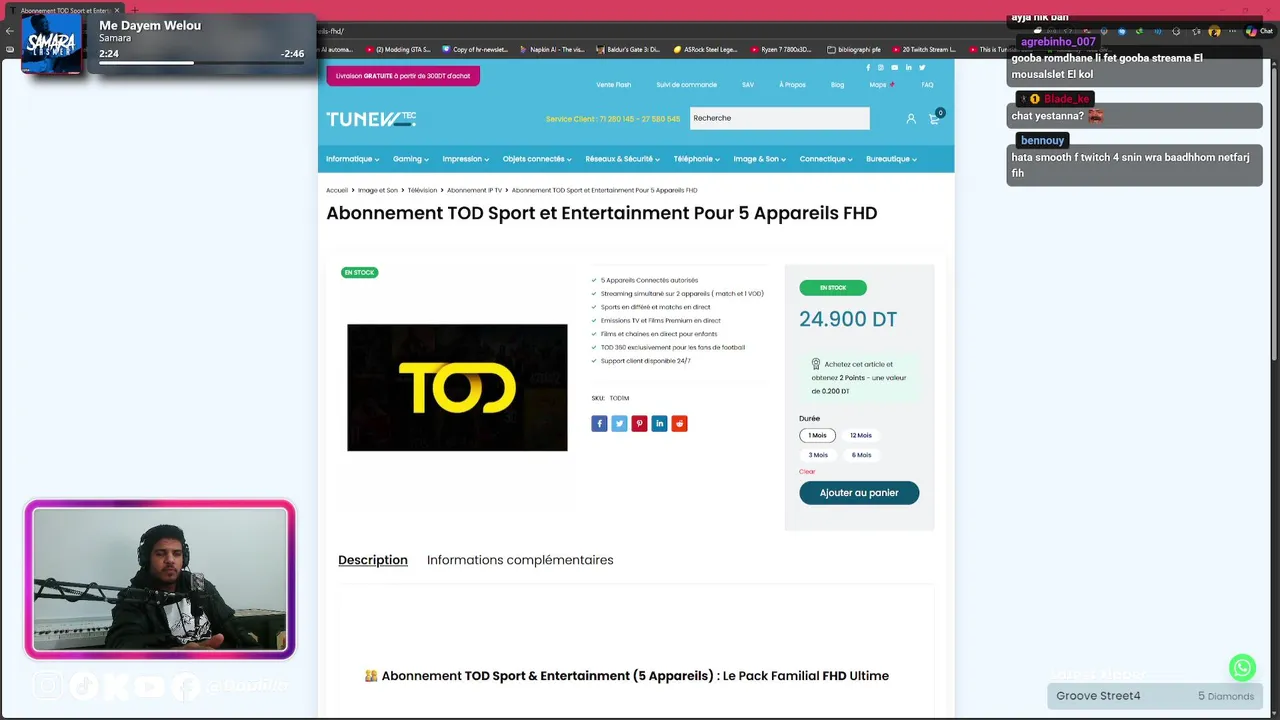The width and height of the screenshot is (1280, 720).
Task: Open the shopping cart icon
Action: [x=934, y=118]
